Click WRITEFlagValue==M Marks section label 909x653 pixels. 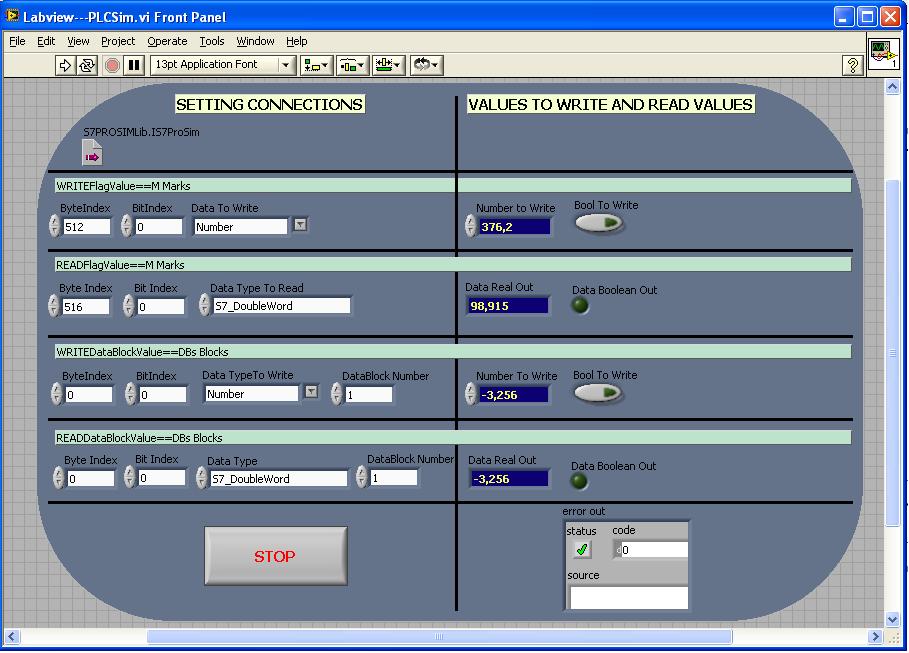pyautogui.click(x=123, y=186)
